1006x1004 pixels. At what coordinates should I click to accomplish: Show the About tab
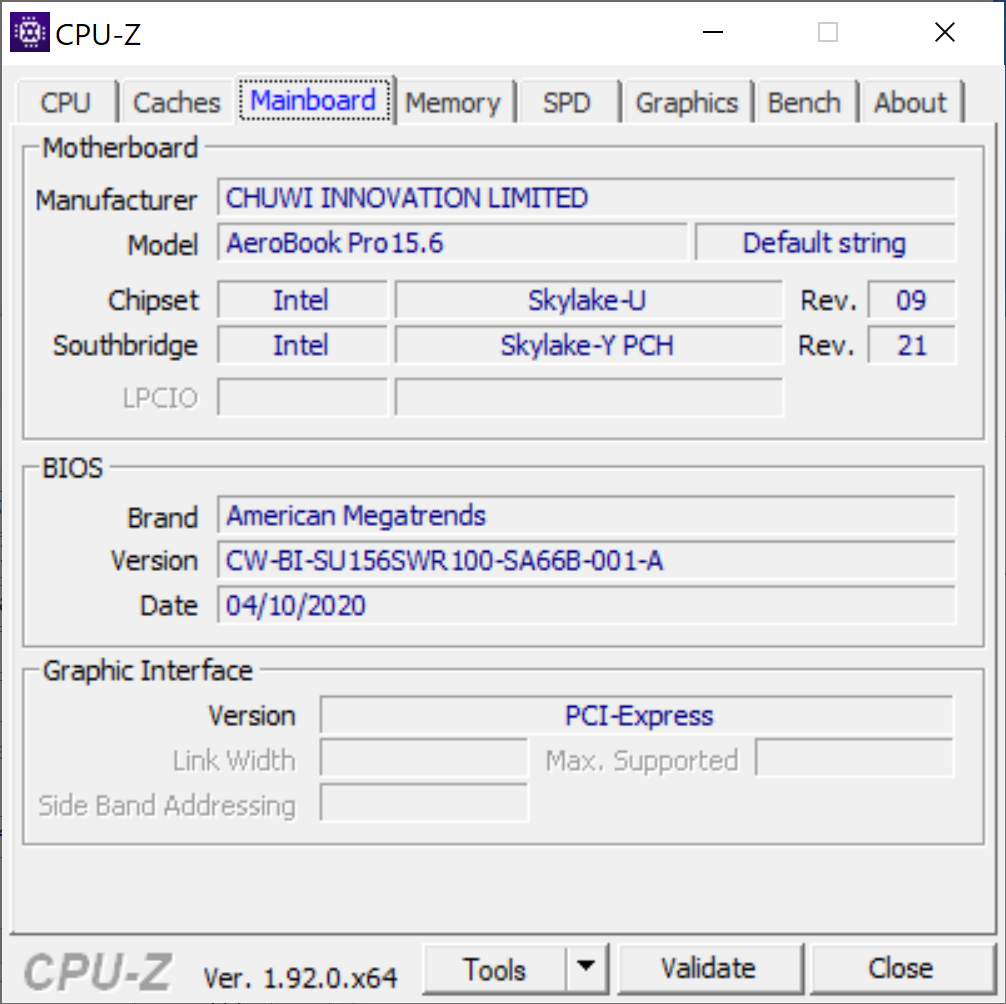pos(910,103)
